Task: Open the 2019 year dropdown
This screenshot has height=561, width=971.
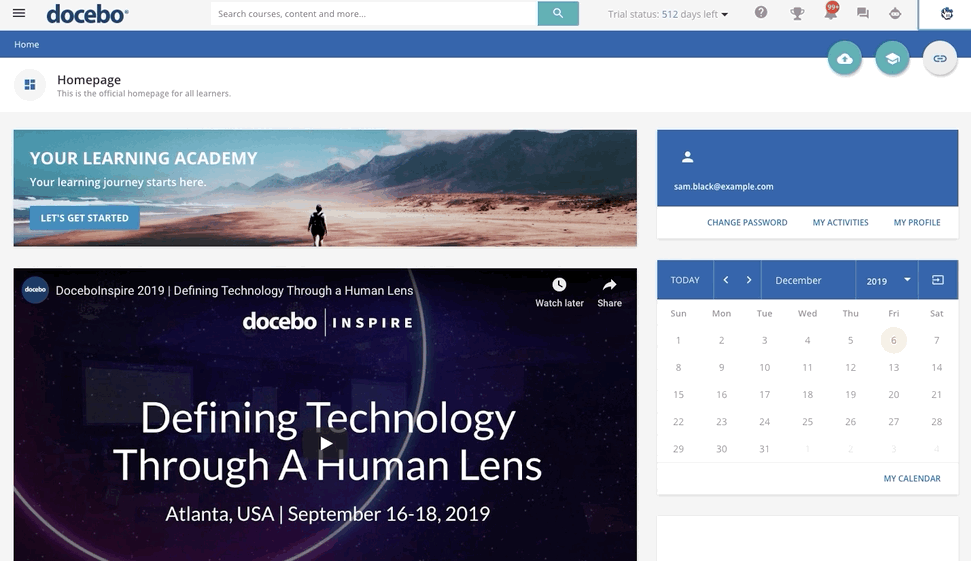Action: click(889, 280)
